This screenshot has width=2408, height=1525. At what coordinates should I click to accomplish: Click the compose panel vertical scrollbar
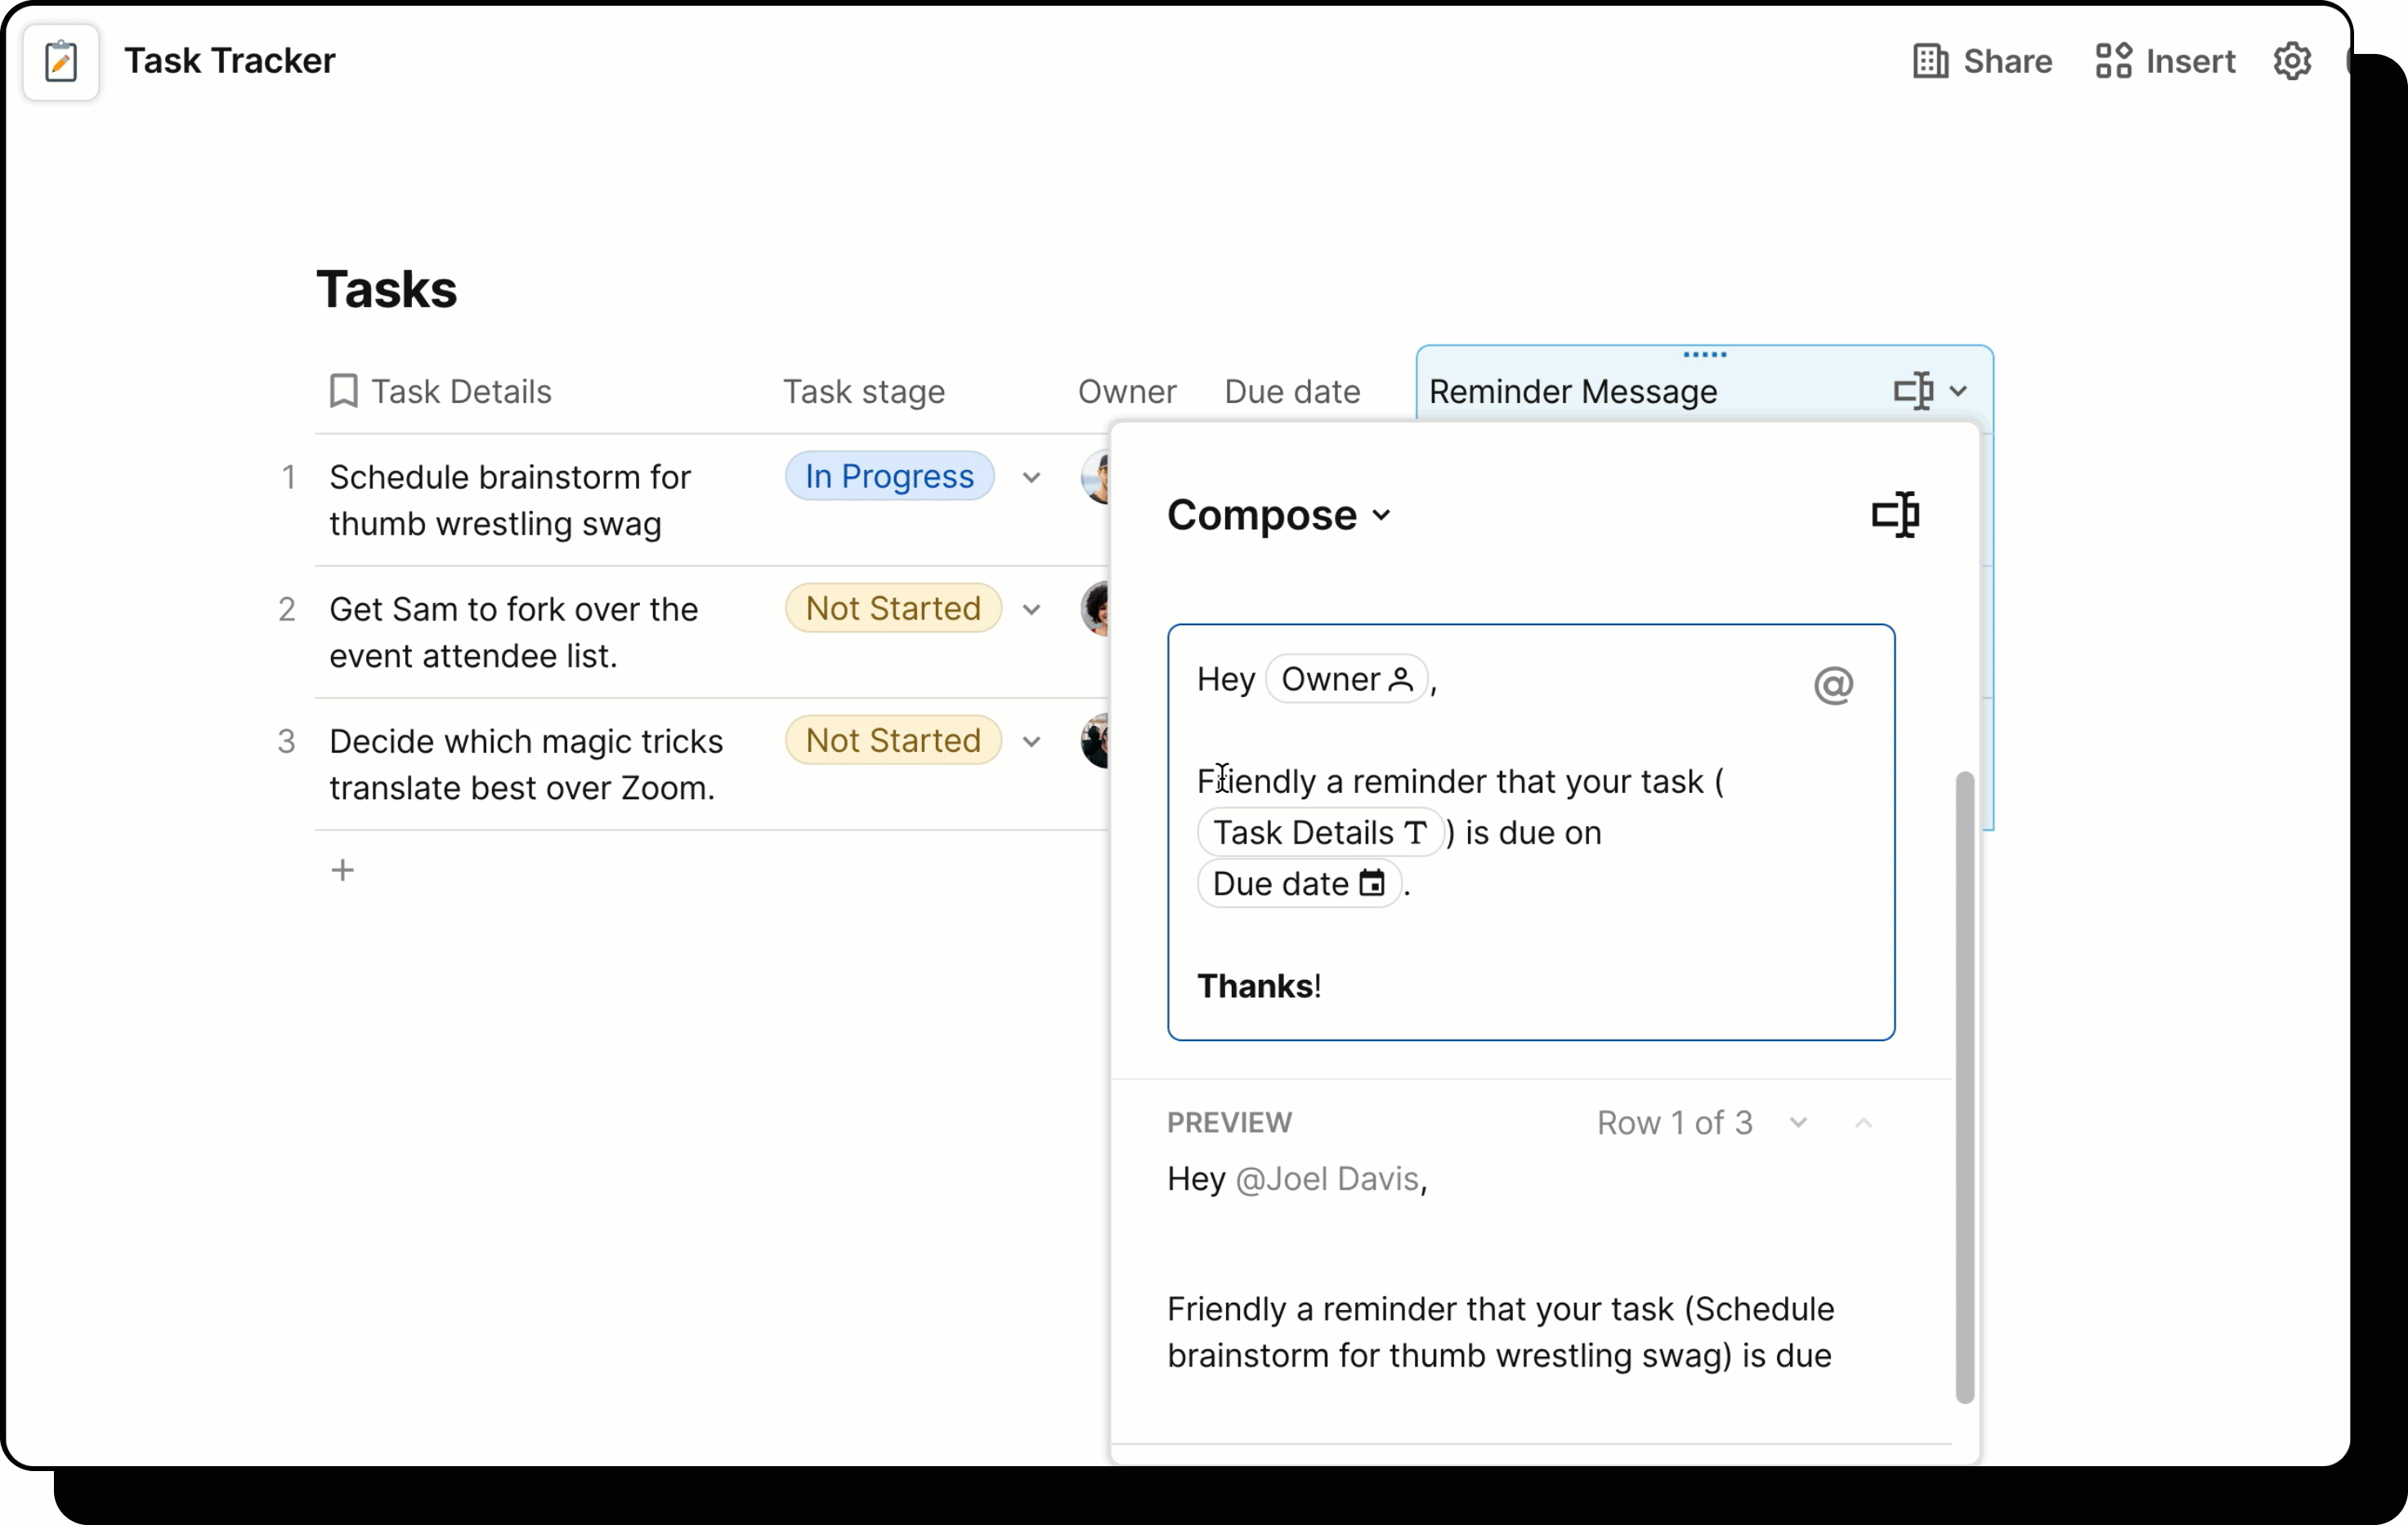1963,1085
